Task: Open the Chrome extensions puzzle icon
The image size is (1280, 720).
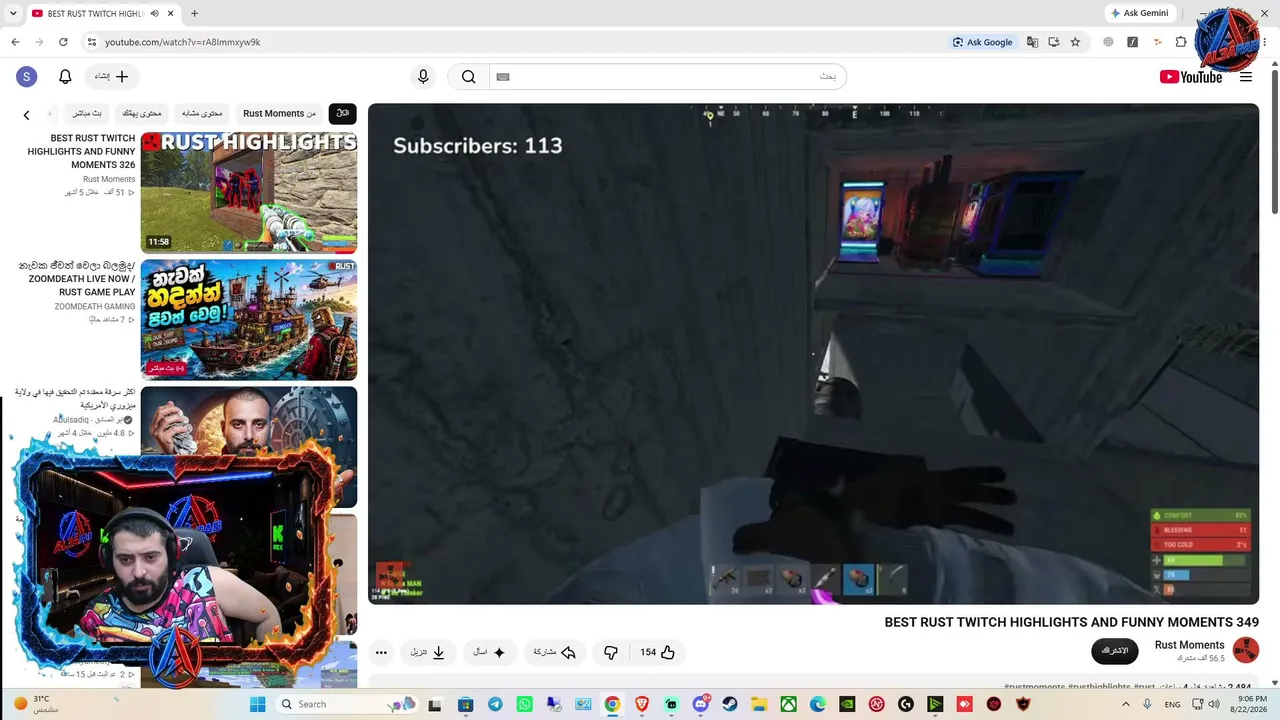Action: pos(1181,42)
